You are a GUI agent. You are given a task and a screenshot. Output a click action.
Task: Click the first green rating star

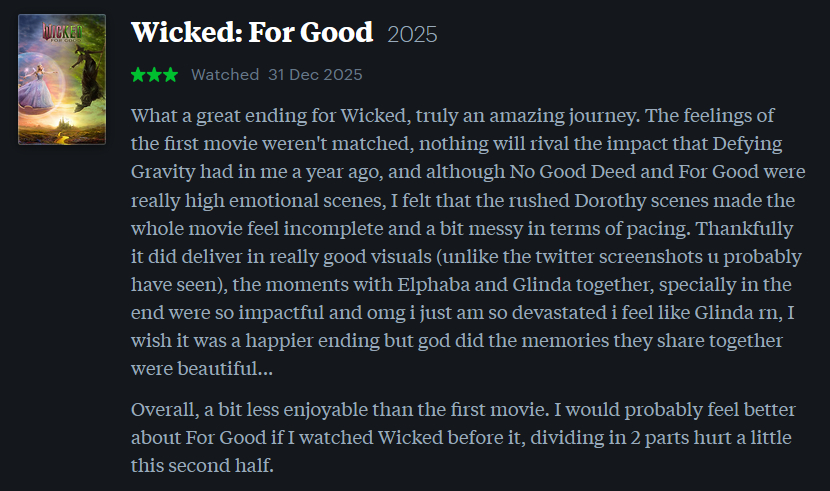point(138,75)
